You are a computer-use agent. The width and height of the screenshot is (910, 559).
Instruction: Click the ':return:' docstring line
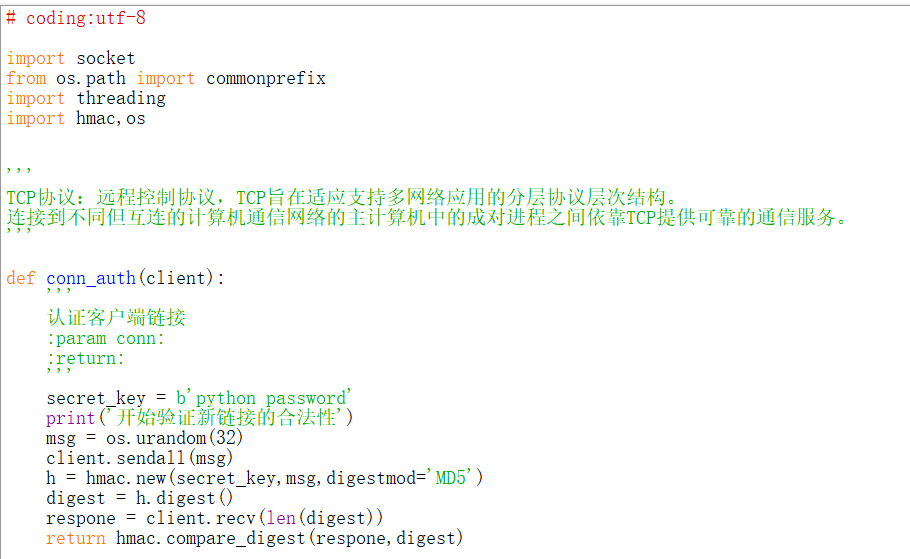click(85, 358)
